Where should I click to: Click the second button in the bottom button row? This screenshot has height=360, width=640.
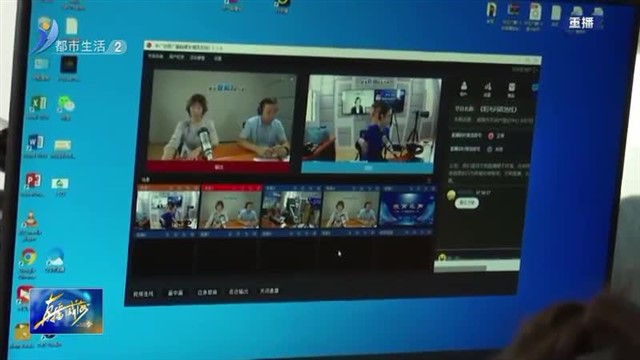pos(176,293)
